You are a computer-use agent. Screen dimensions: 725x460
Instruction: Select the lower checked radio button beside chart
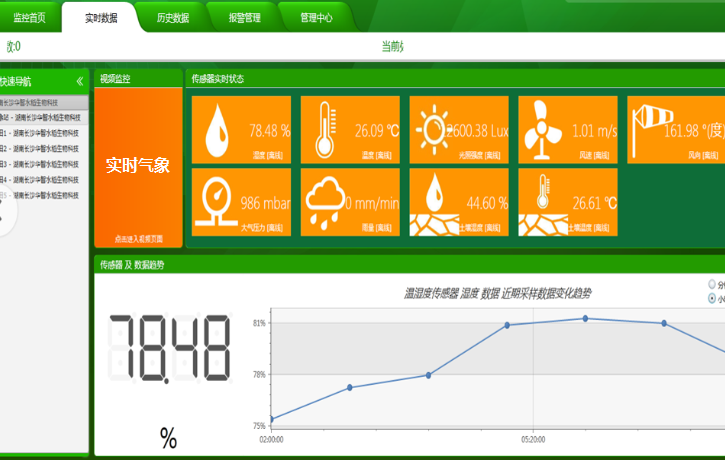click(712, 298)
